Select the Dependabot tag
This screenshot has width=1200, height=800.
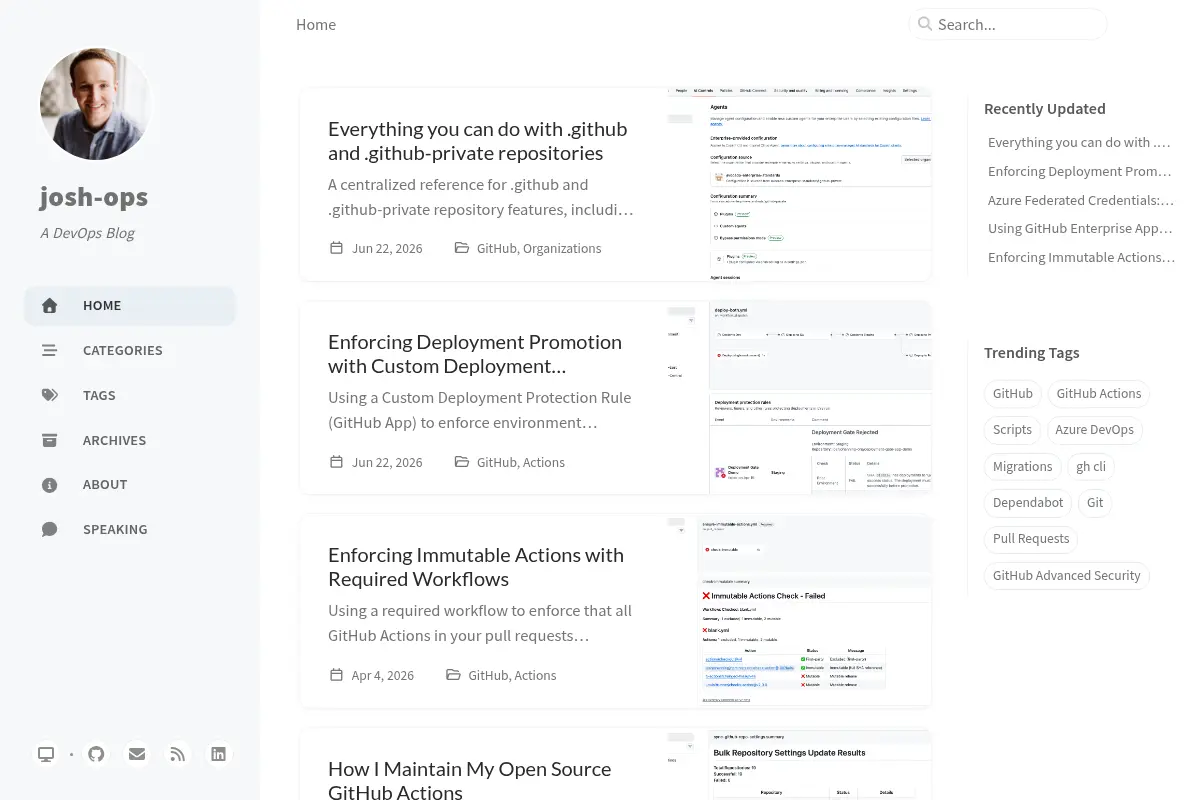(x=1028, y=503)
